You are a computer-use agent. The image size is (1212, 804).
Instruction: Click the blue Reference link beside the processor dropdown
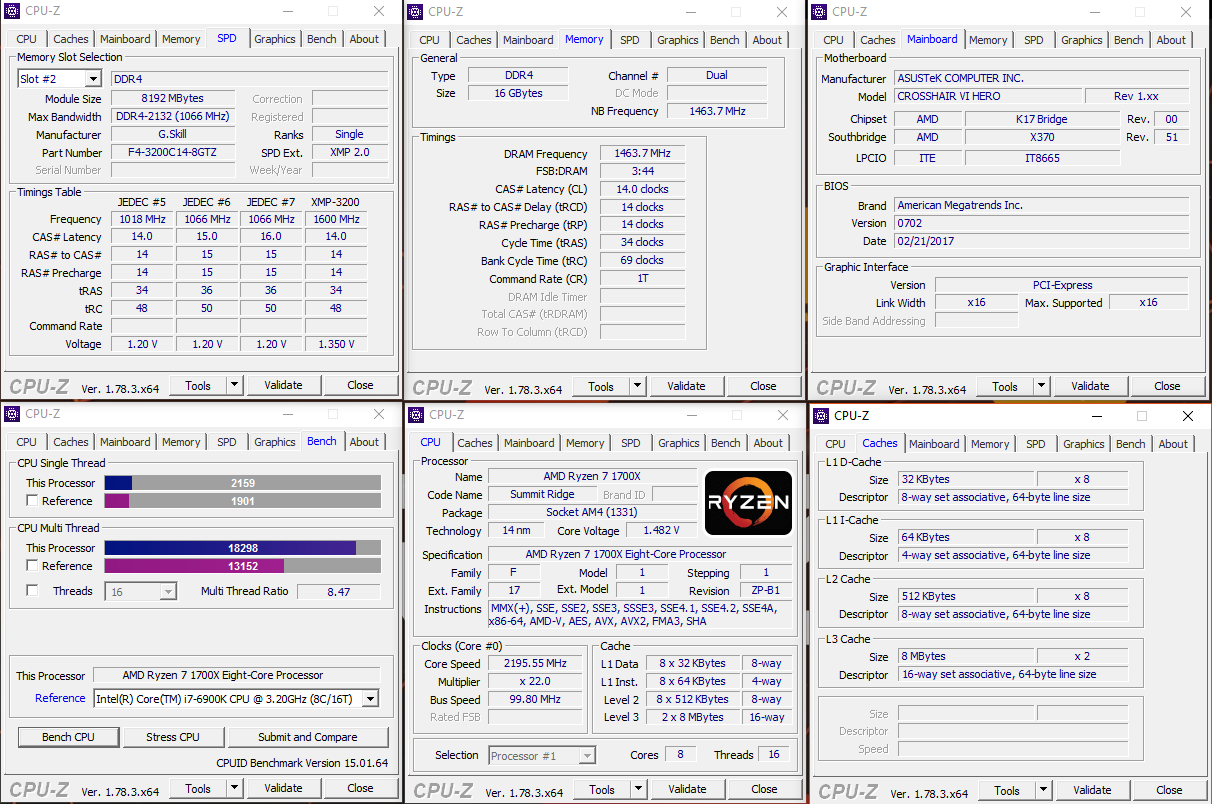(x=60, y=698)
